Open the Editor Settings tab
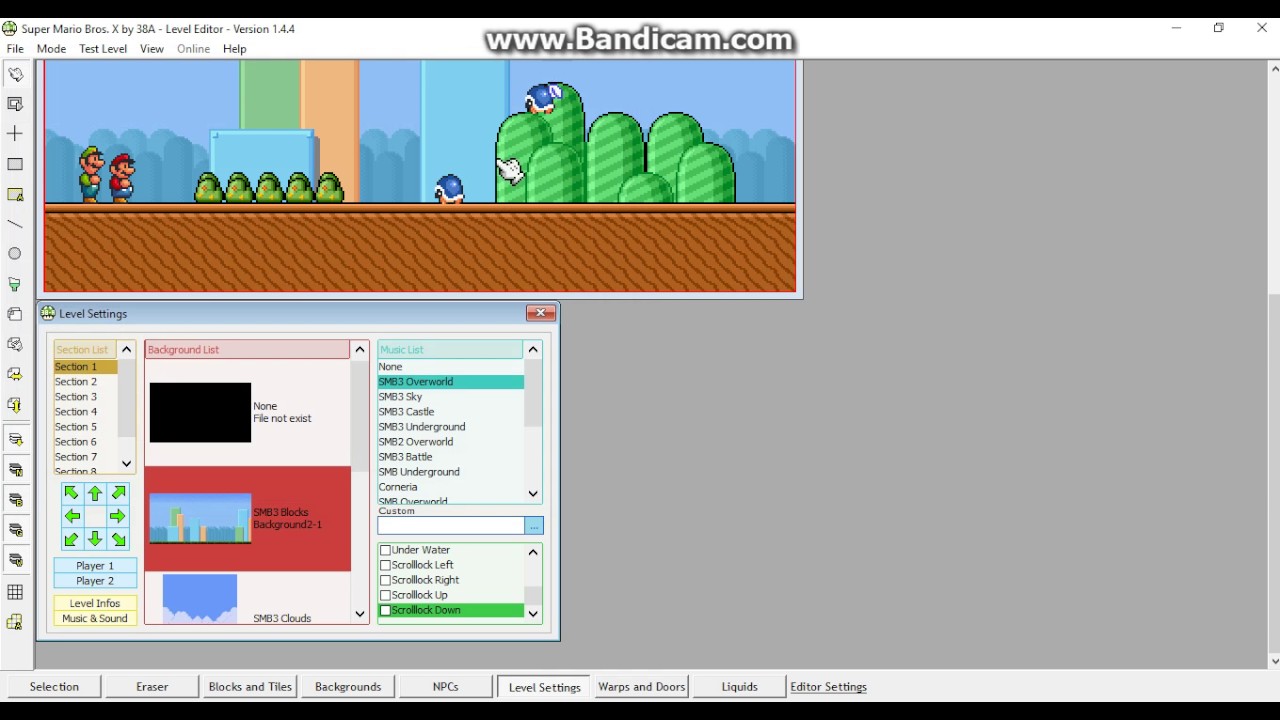 [828, 686]
